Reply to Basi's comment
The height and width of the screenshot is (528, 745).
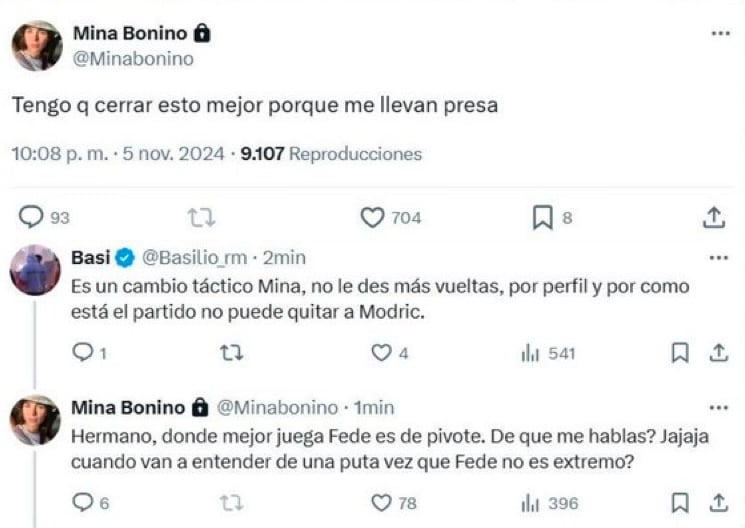[84, 353]
